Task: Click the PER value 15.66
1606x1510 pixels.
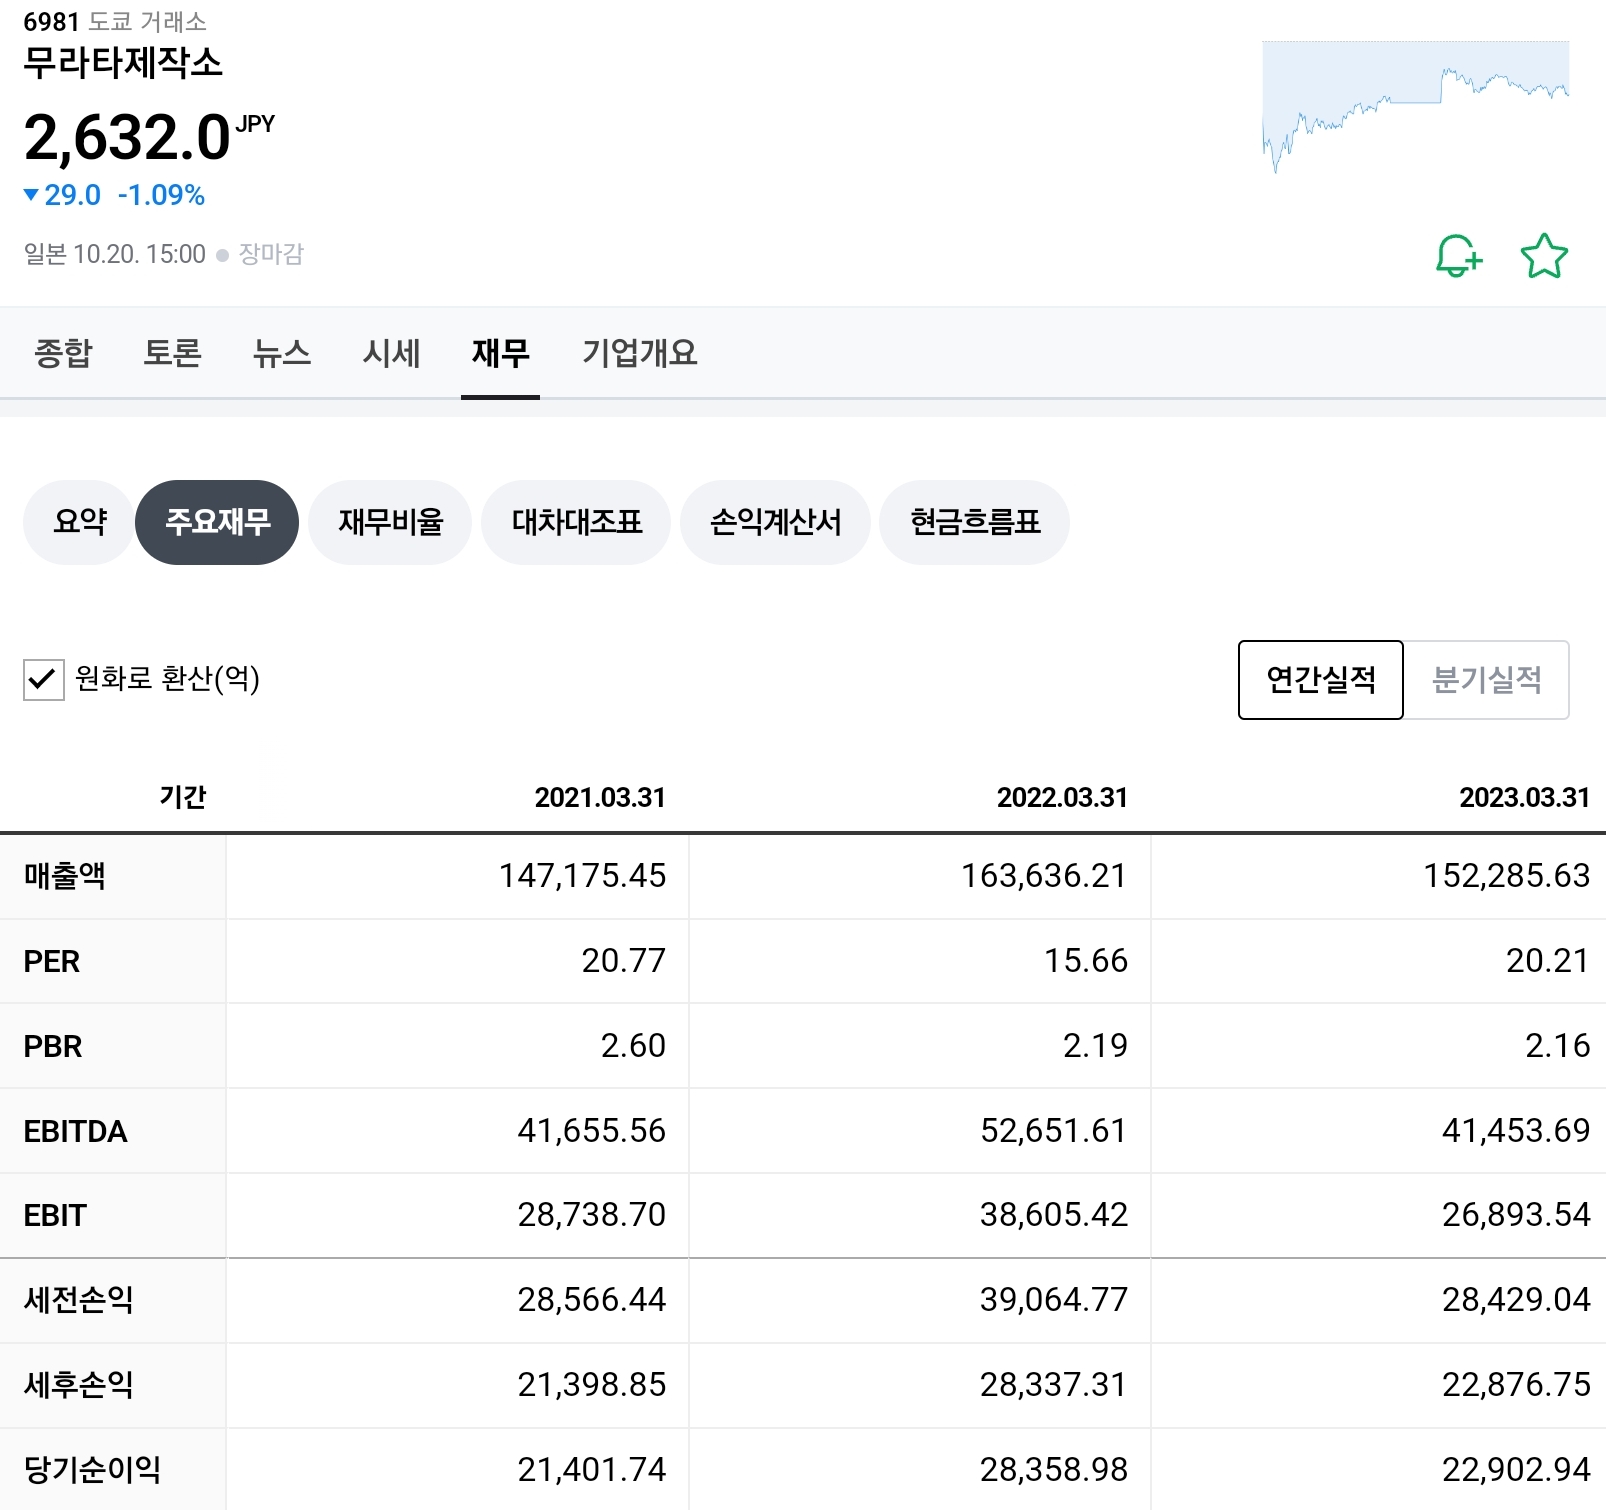Action: [1086, 961]
